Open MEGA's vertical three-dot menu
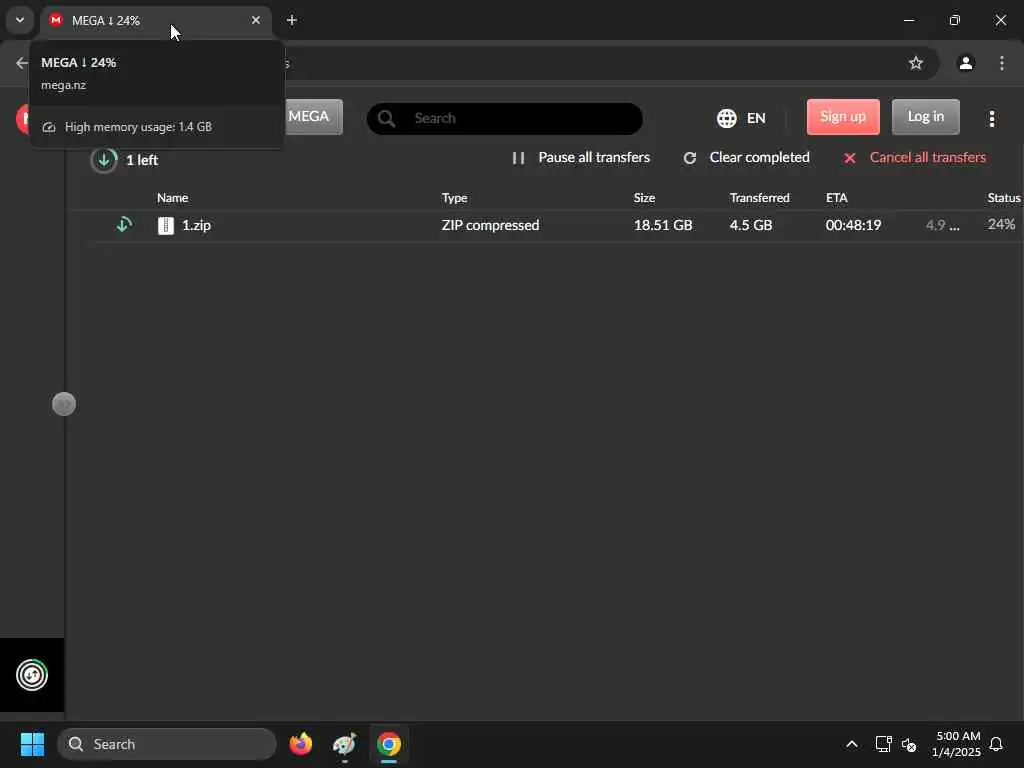Image resolution: width=1024 pixels, height=768 pixels. click(x=991, y=118)
